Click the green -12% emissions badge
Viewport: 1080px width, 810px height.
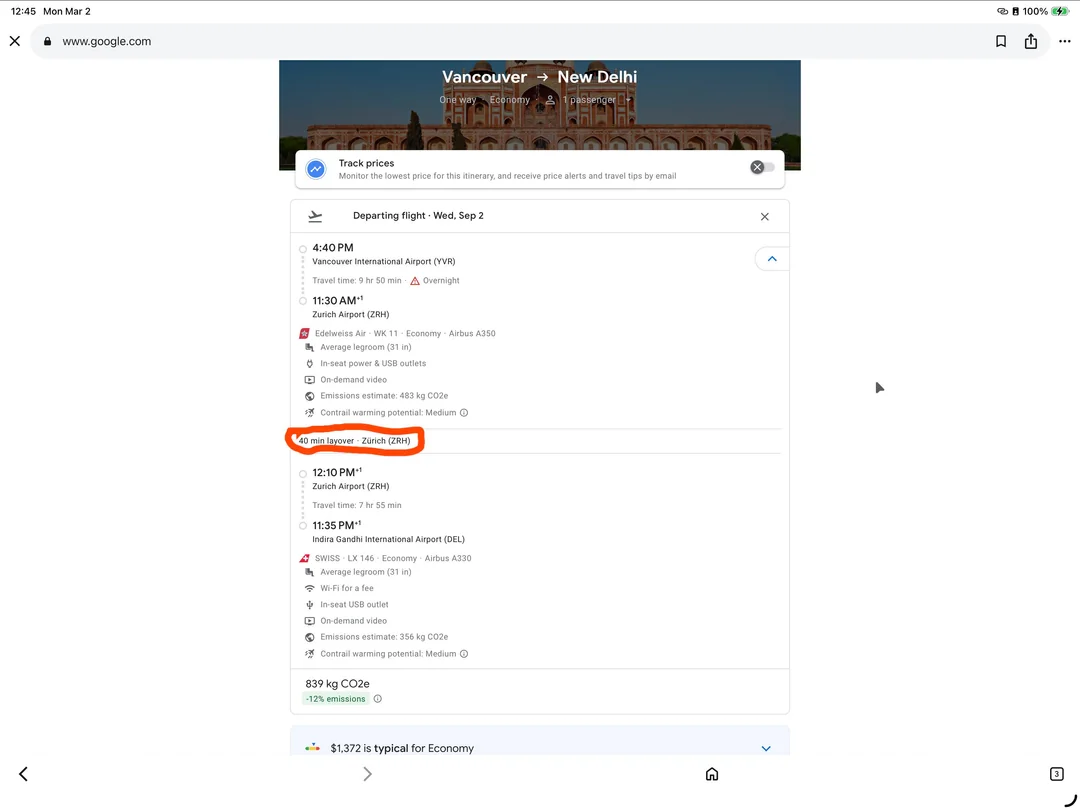click(335, 699)
